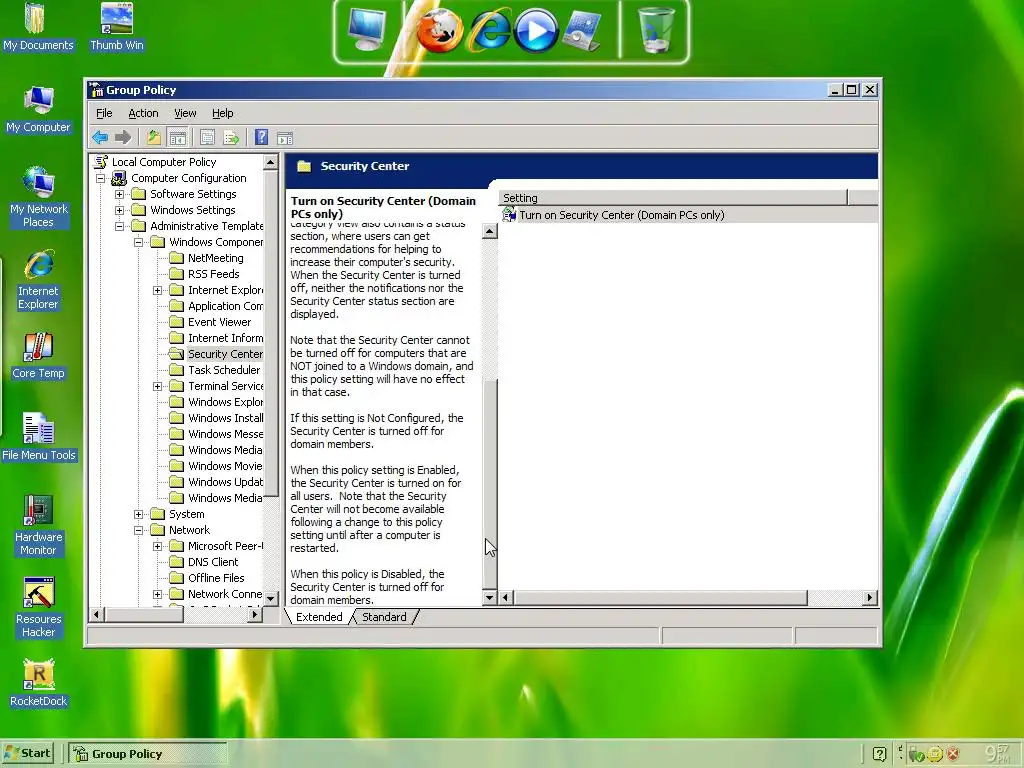Expand the Windows Settings node

(x=119, y=210)
